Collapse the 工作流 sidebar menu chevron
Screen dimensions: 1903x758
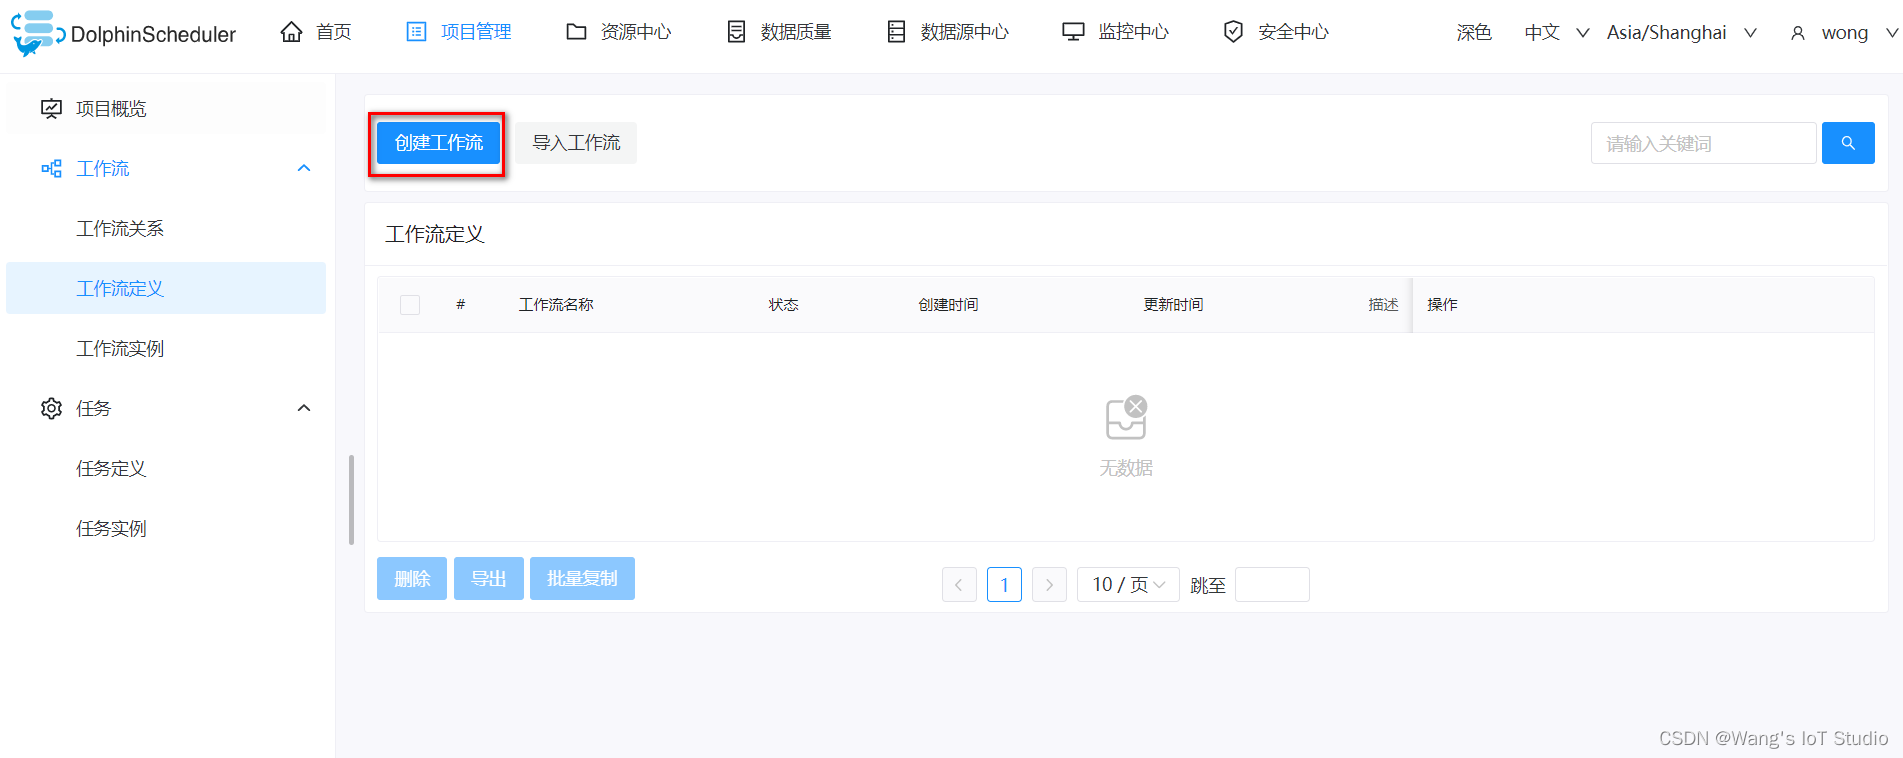(x=304, y=168)
